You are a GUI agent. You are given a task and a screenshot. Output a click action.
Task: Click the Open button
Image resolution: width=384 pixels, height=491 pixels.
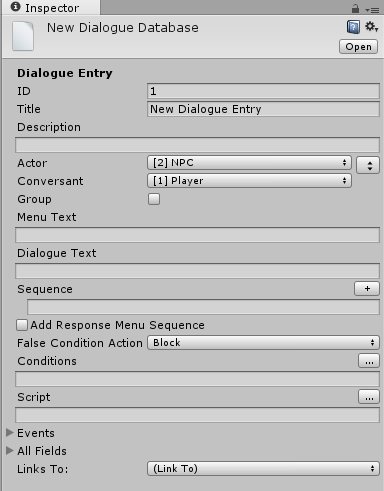358,47
